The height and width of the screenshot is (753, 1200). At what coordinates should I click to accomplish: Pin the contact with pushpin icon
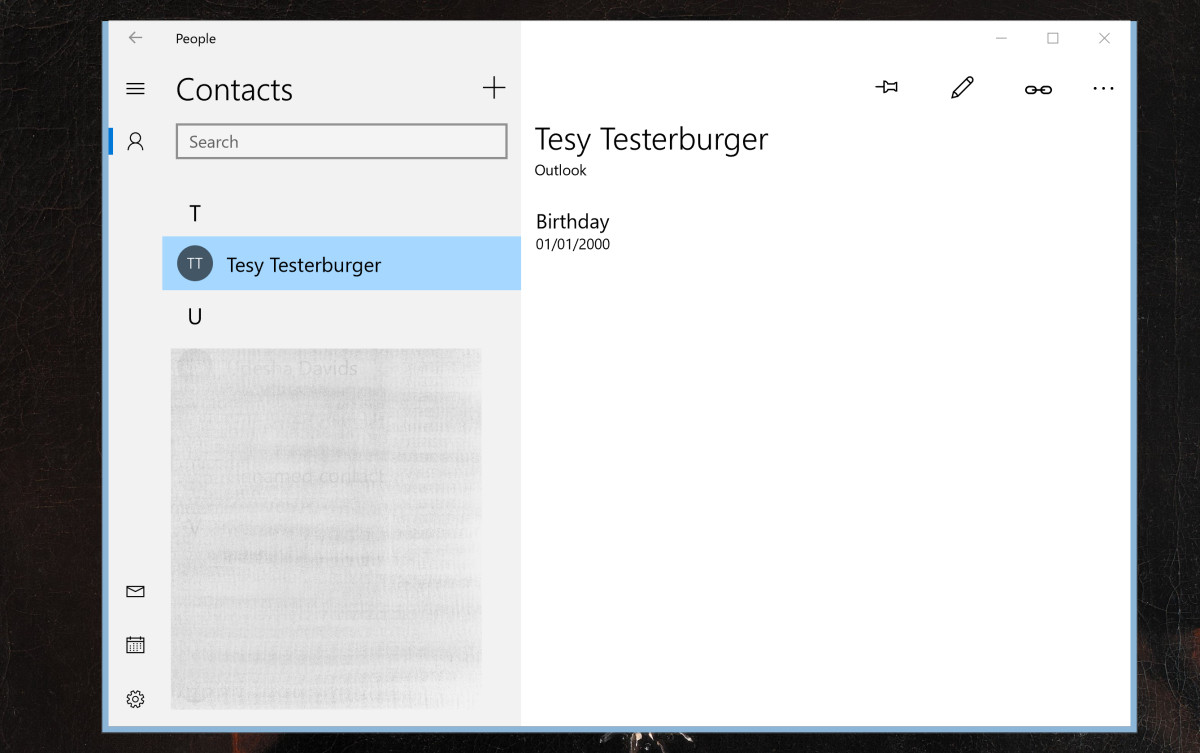coord(886,88)
